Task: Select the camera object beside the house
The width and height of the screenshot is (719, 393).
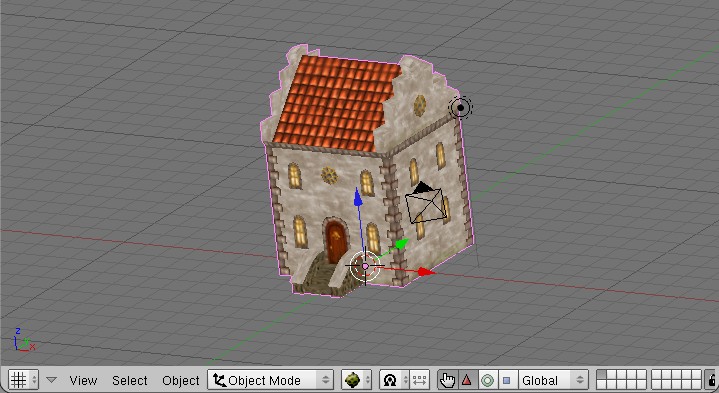Action: 426,203
